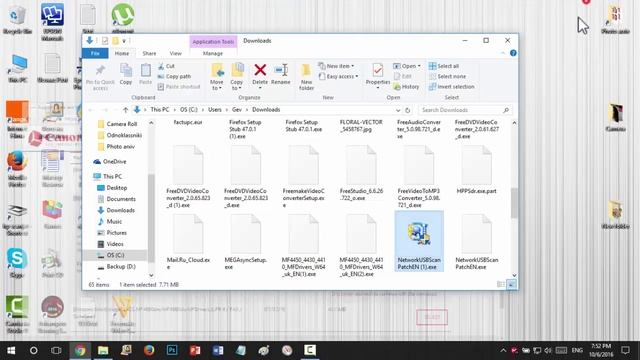Click the History button in the Open group
The image size is (640, 360).
pyautogui.click(x=407, y=87)
